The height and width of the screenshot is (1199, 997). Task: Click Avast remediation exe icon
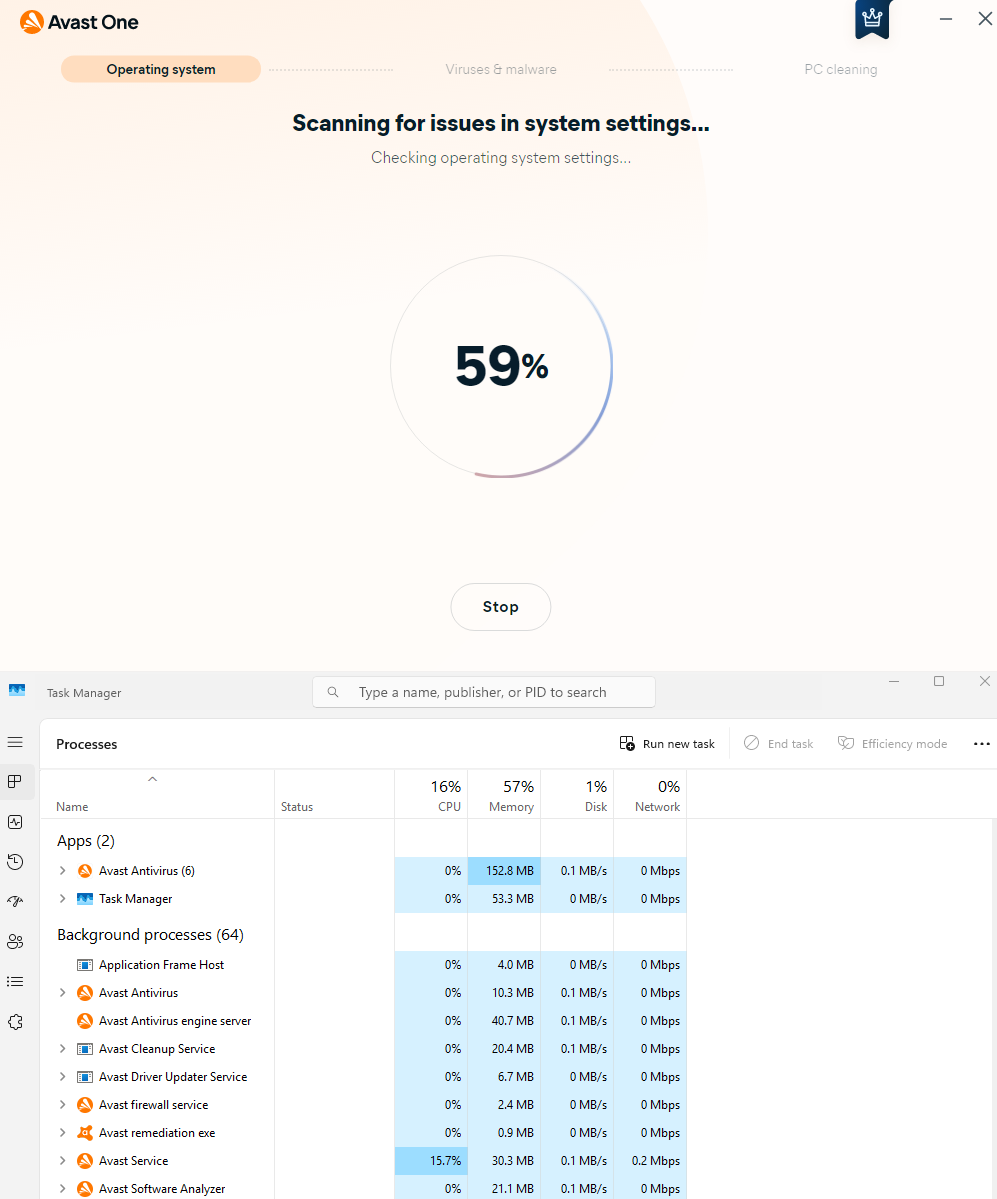pos(85,1132)
